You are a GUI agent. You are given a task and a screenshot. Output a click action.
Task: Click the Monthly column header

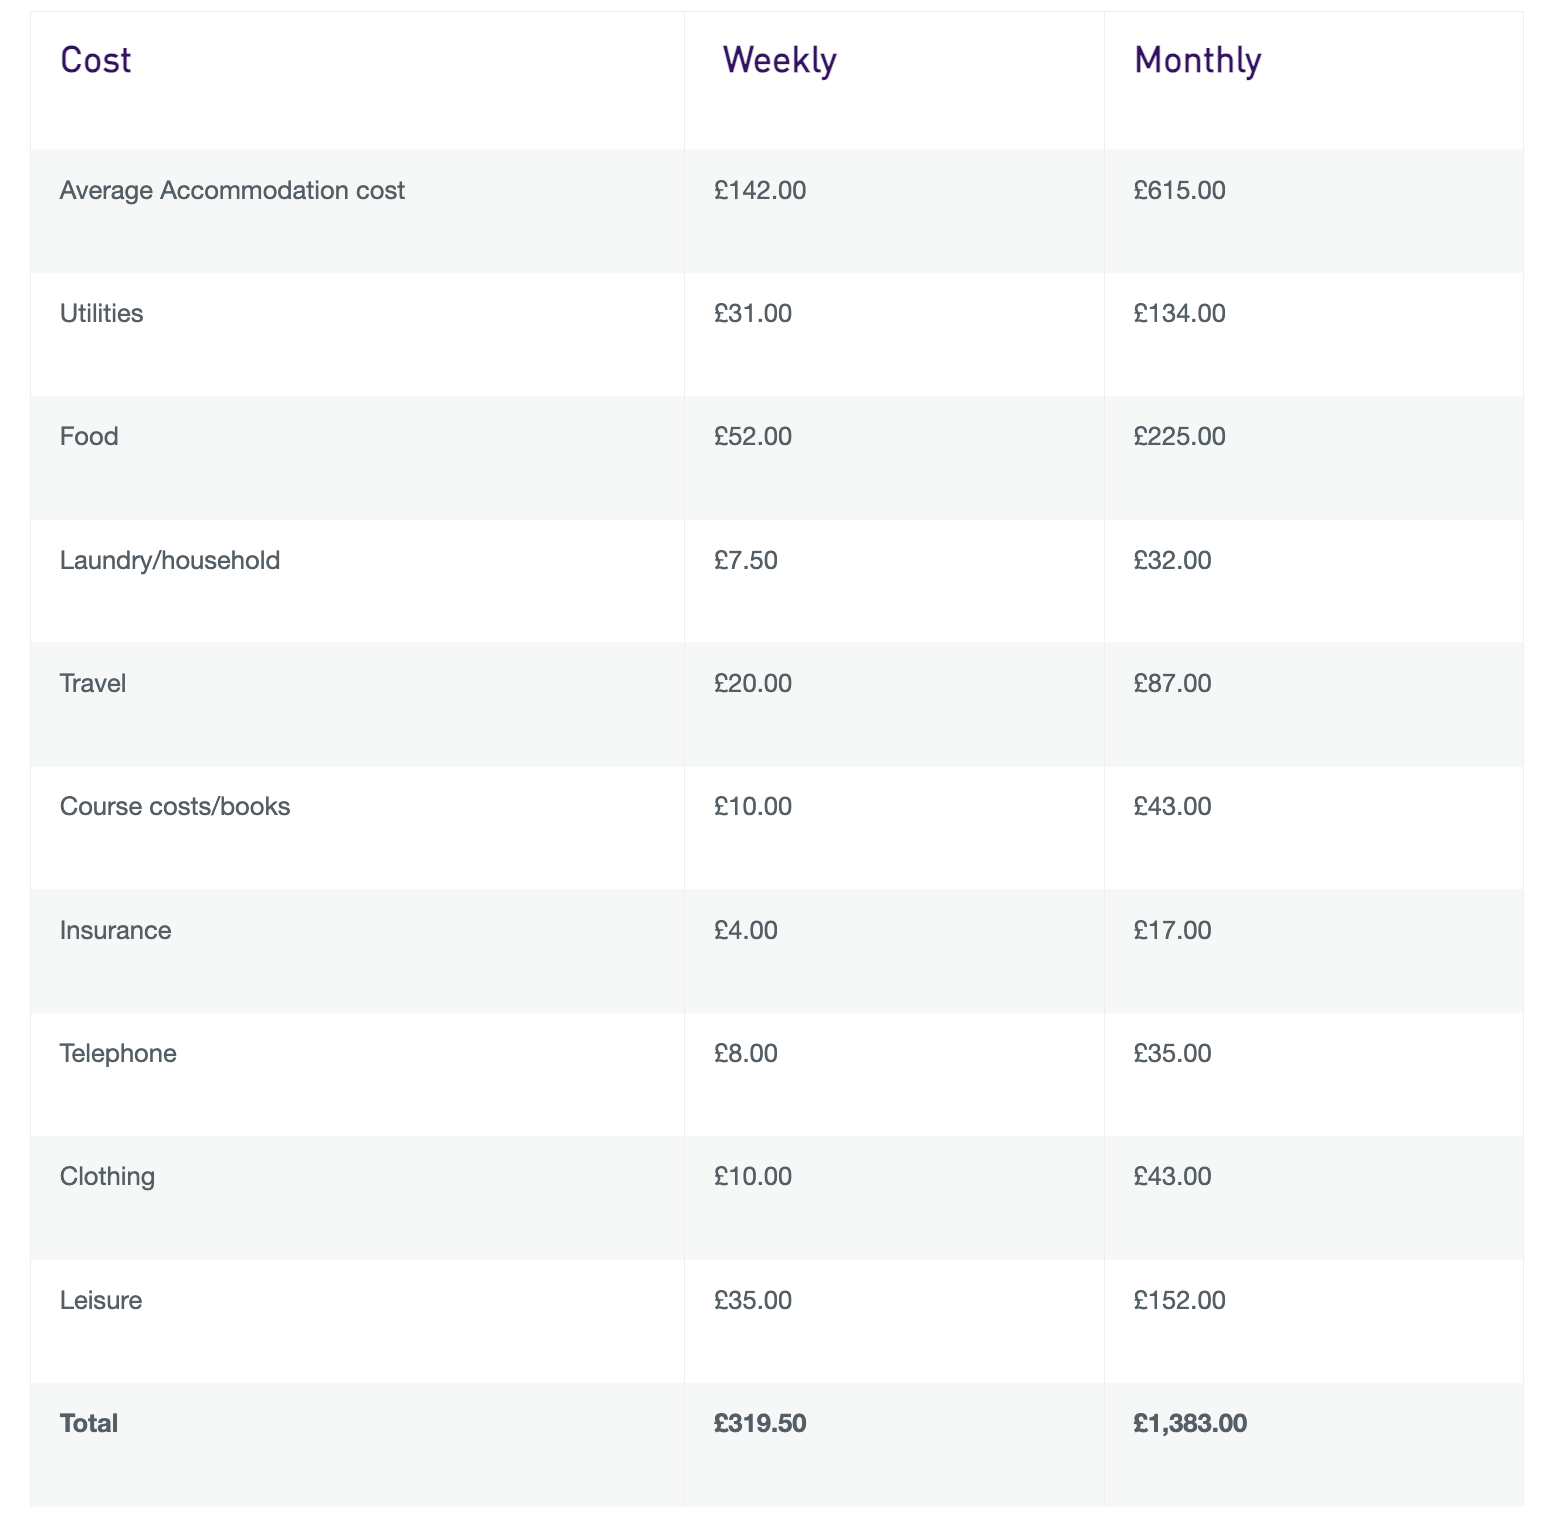point(1197,61)
